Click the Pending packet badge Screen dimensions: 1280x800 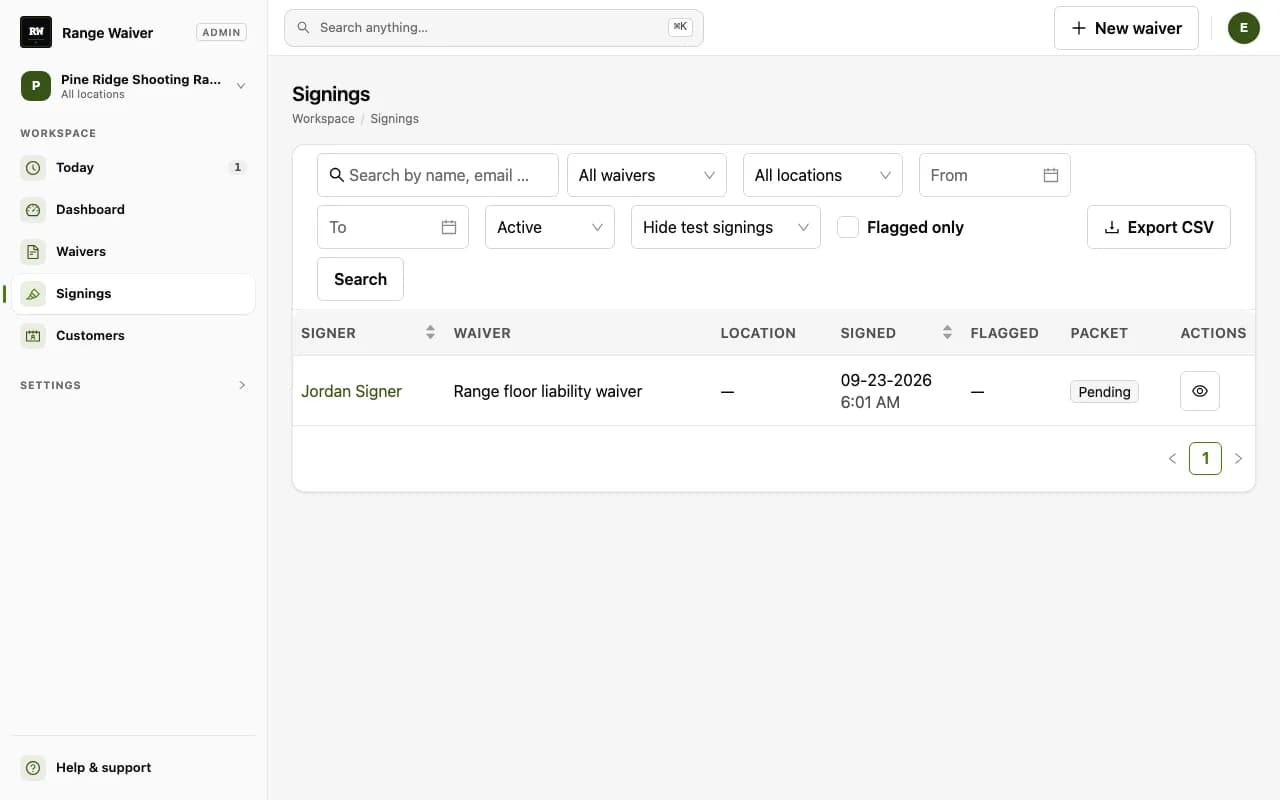1104,392
